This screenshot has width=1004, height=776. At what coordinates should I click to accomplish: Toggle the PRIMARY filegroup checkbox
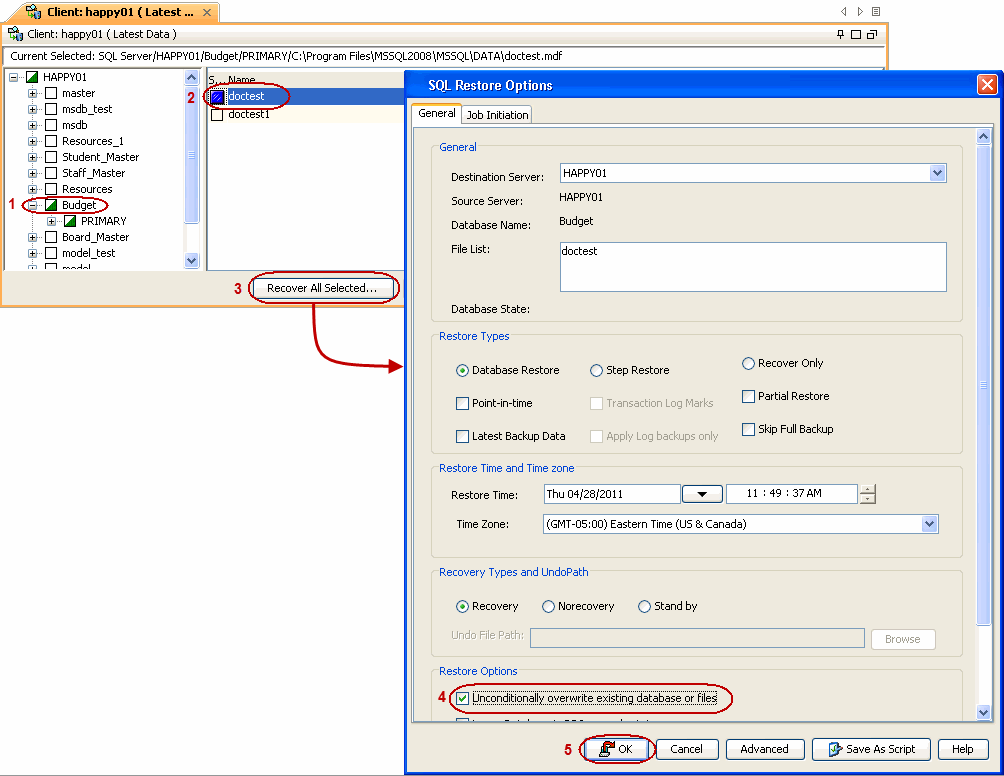pos(70,222)
